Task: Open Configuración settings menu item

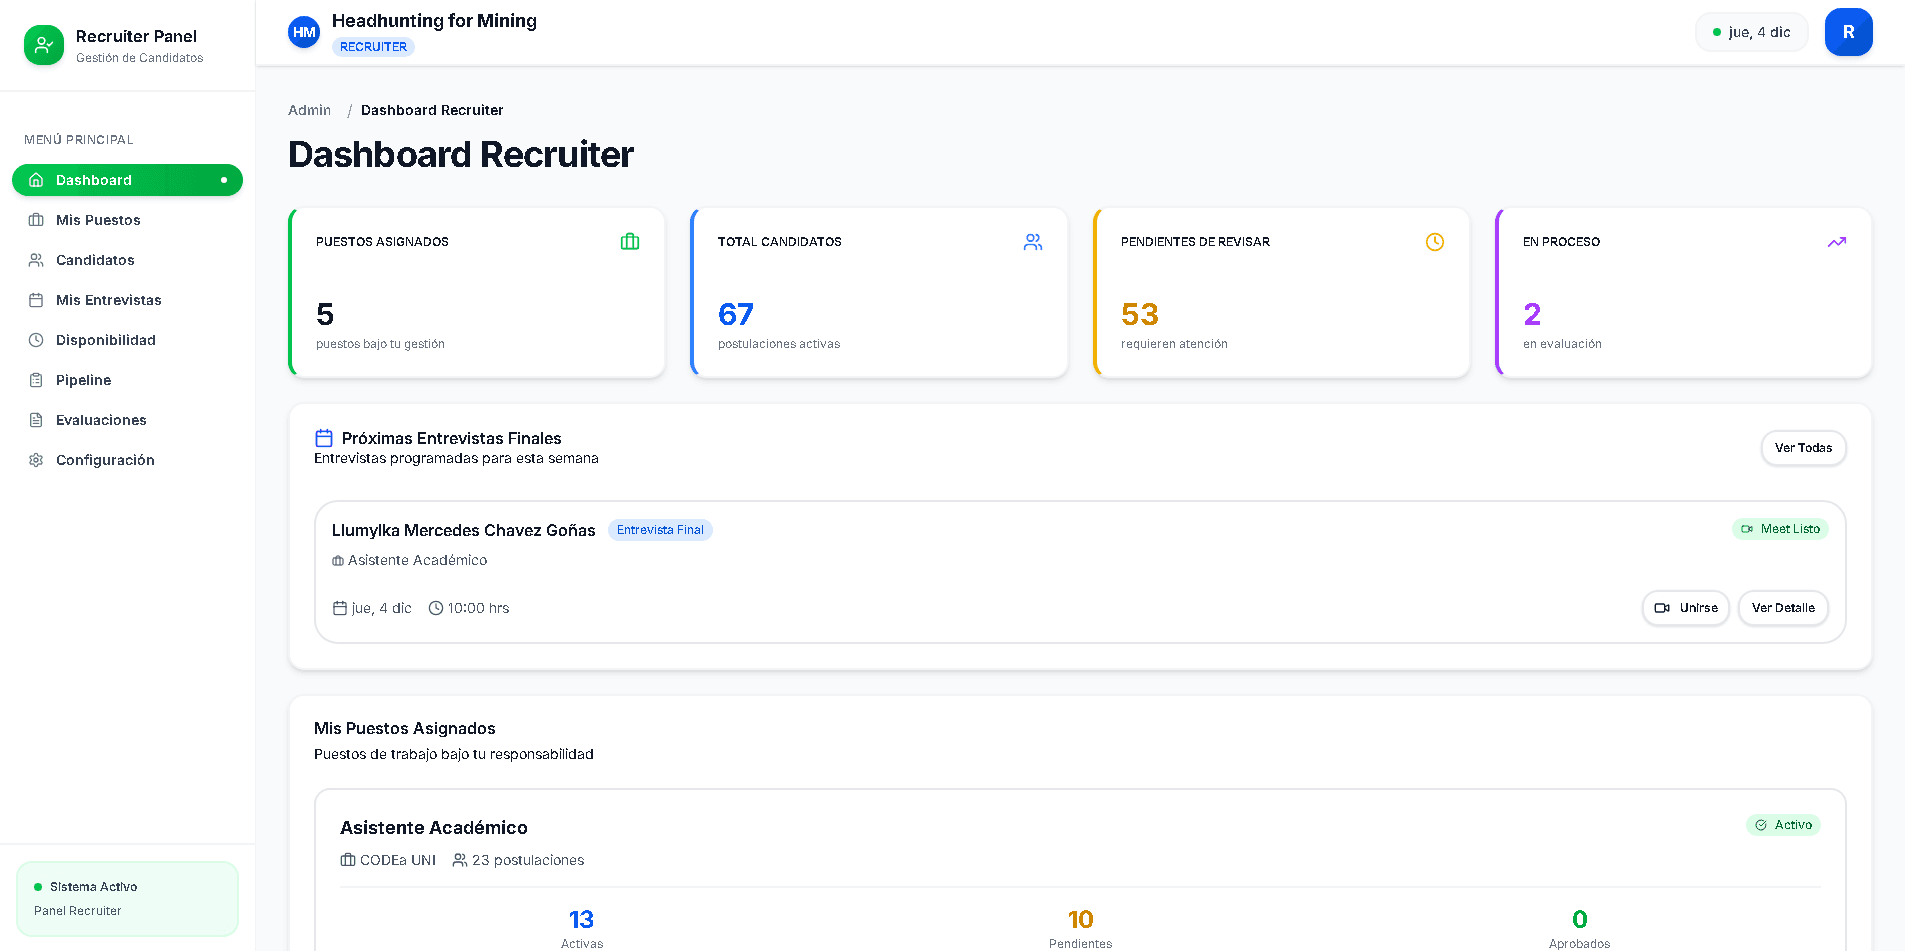Action: click(105, 460)
